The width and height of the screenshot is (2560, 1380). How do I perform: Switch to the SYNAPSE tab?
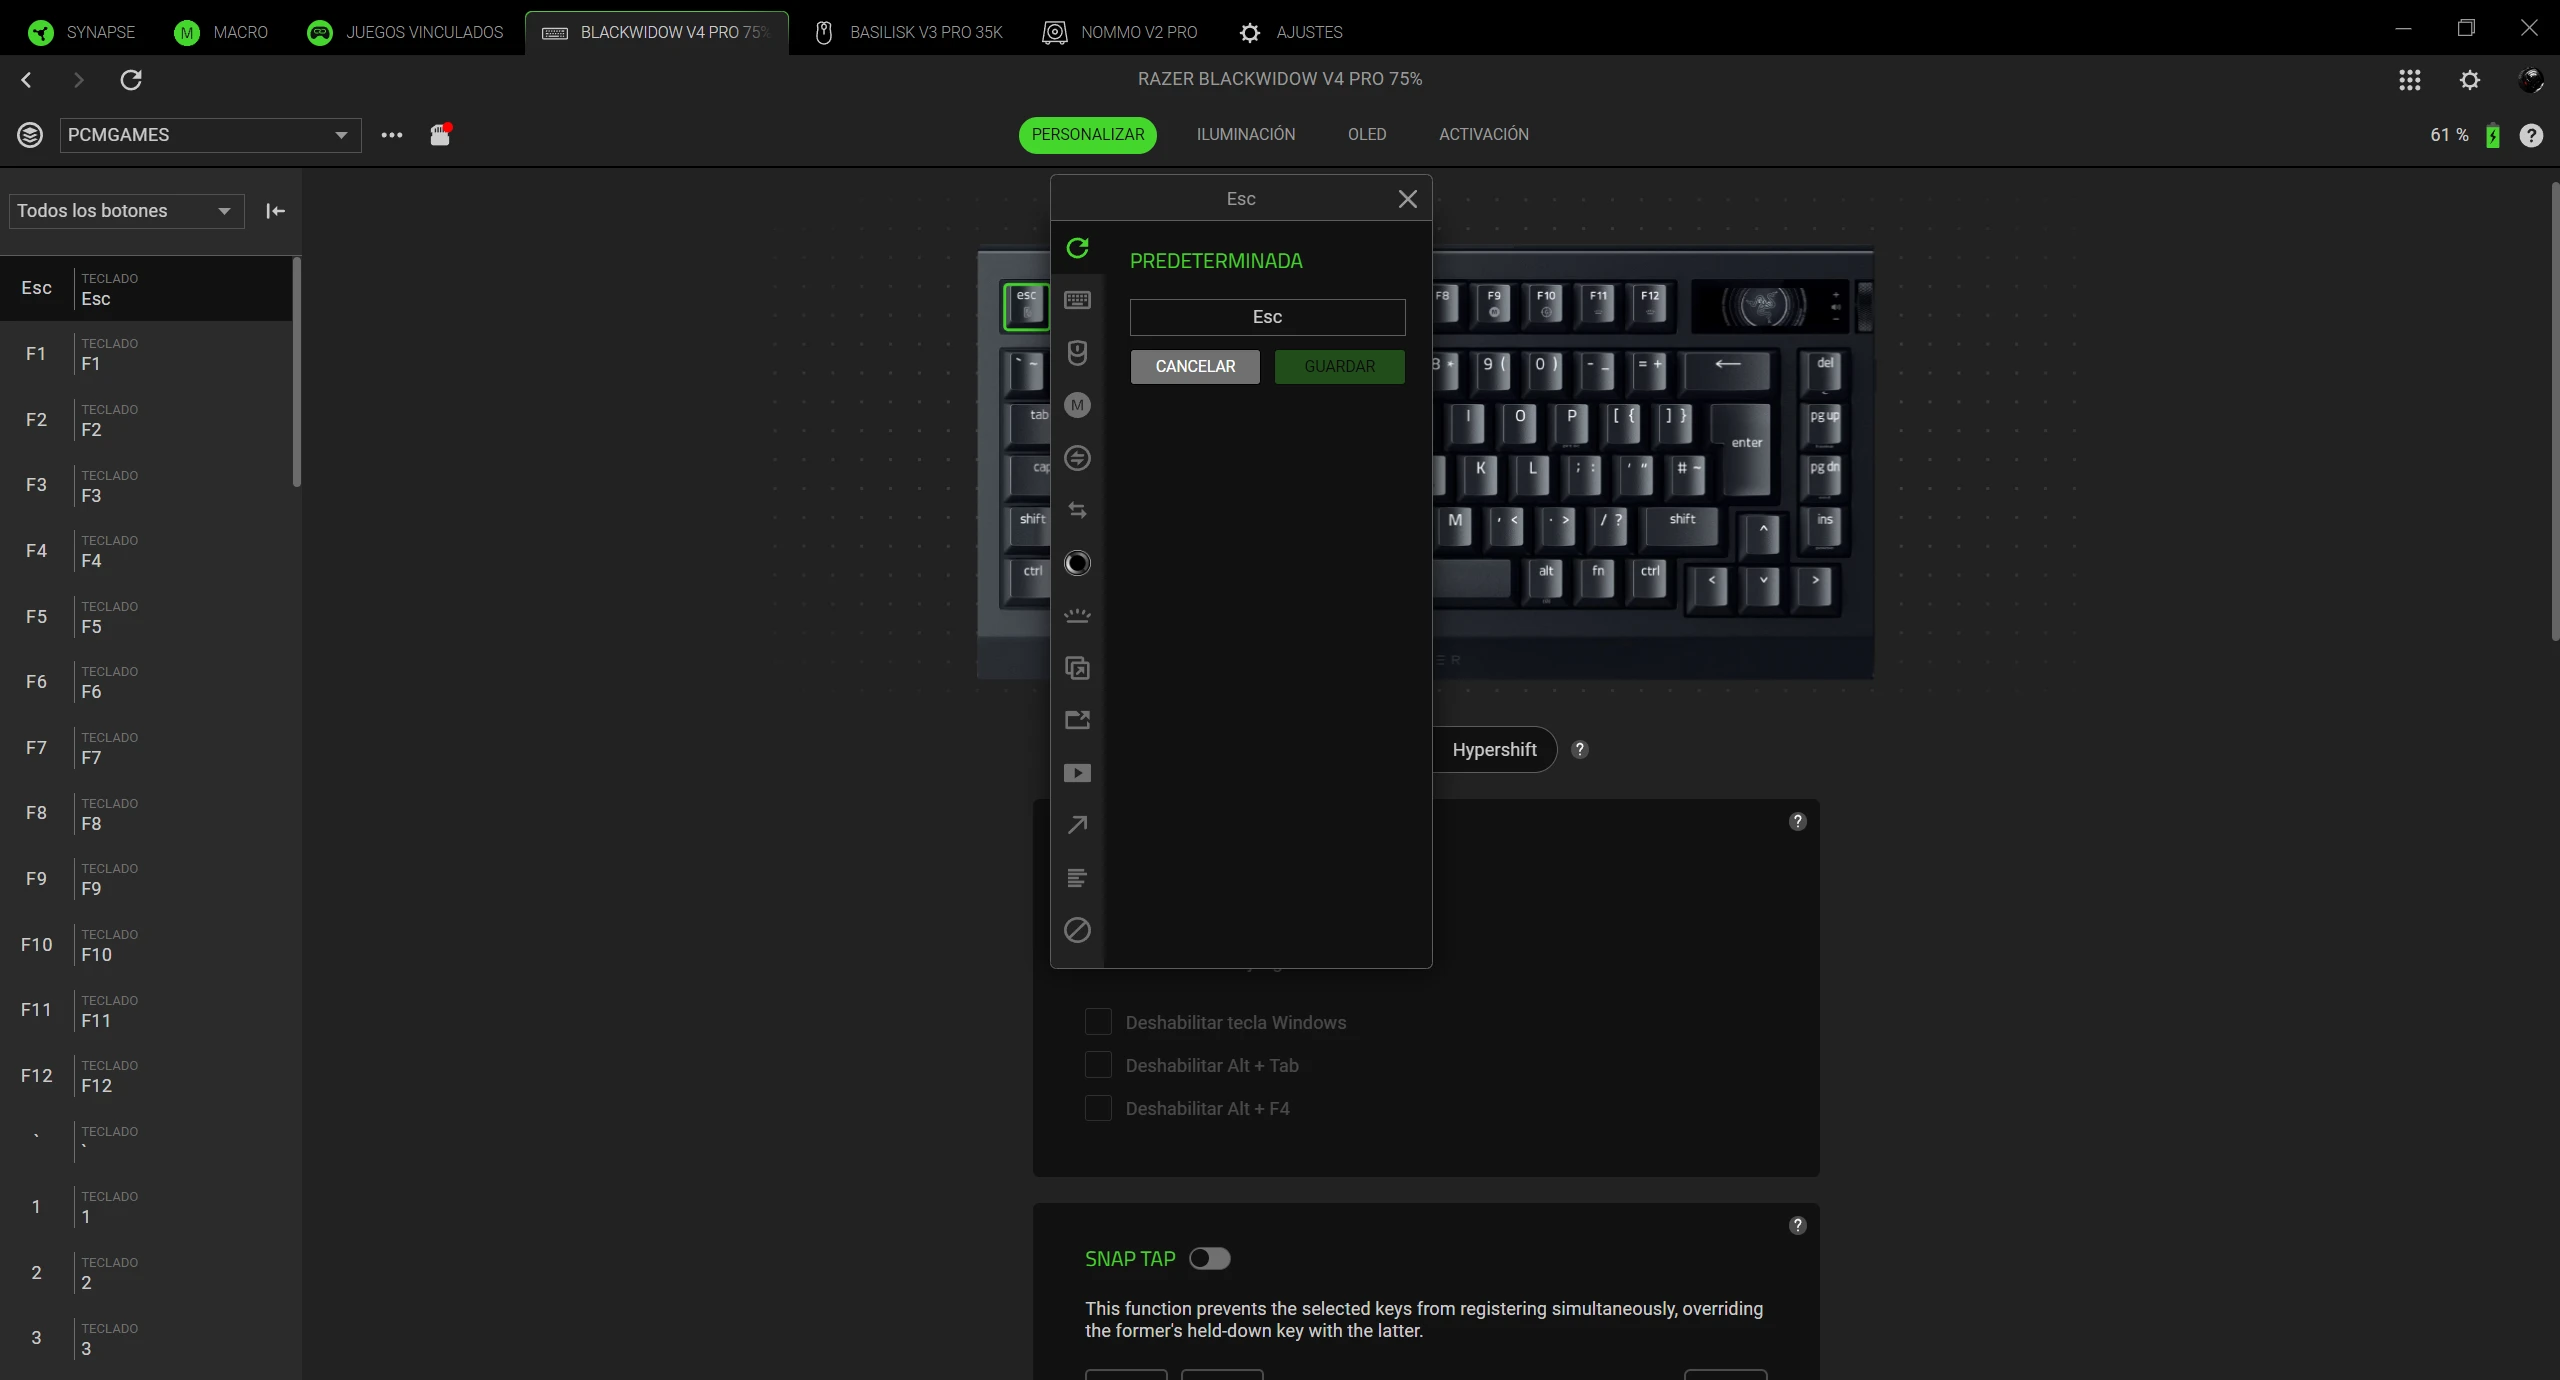[x=81, y=32]
